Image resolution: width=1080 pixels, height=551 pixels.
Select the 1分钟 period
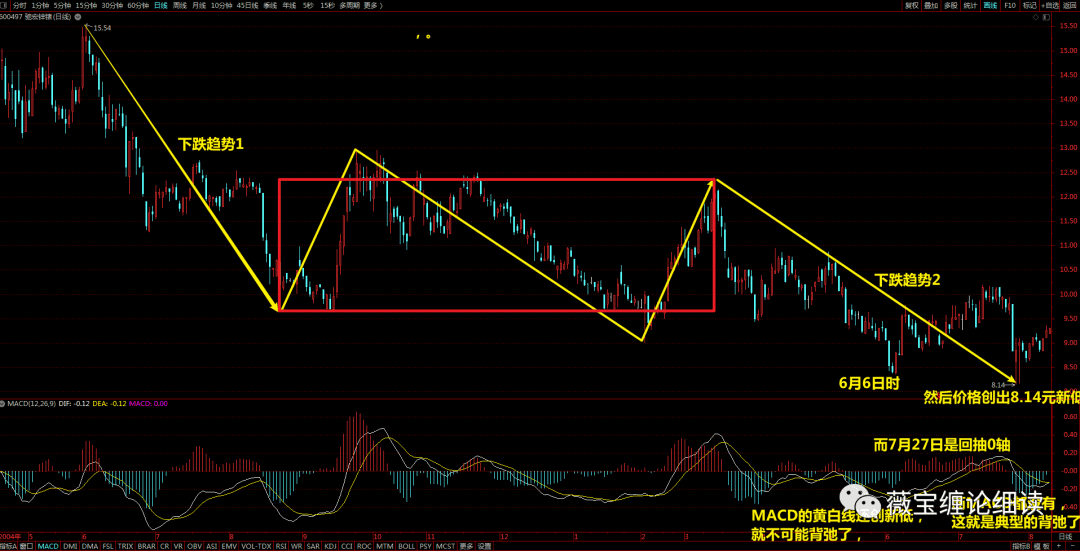tap(41, 6)
